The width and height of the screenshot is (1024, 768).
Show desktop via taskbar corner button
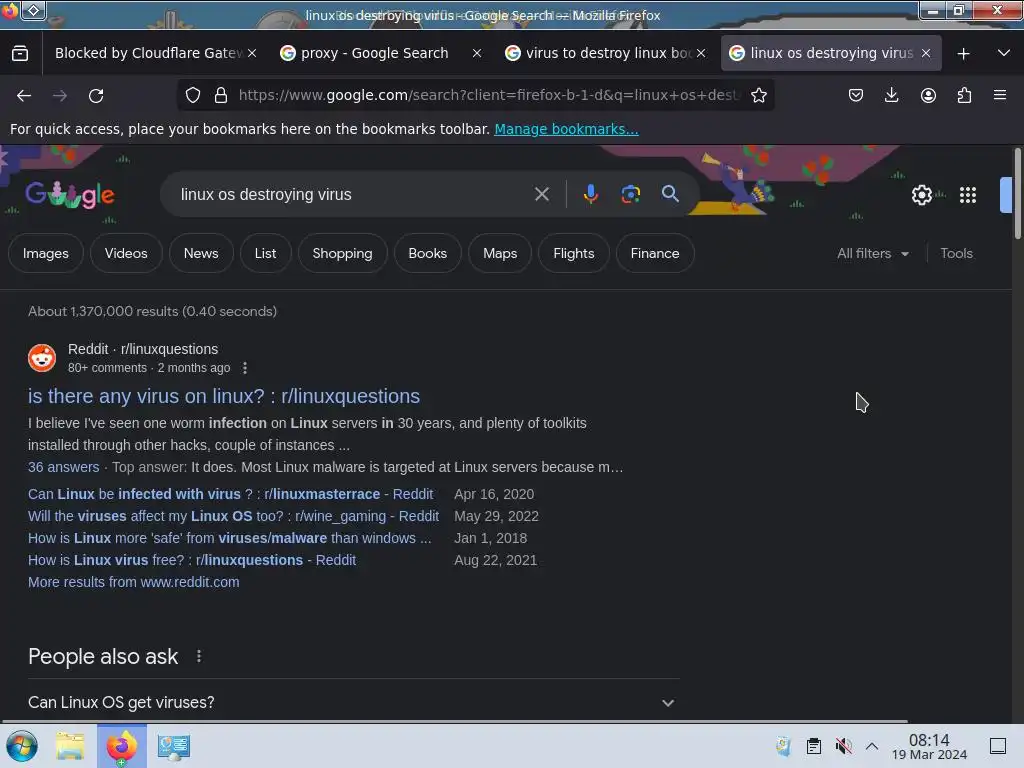coord(998,746)
